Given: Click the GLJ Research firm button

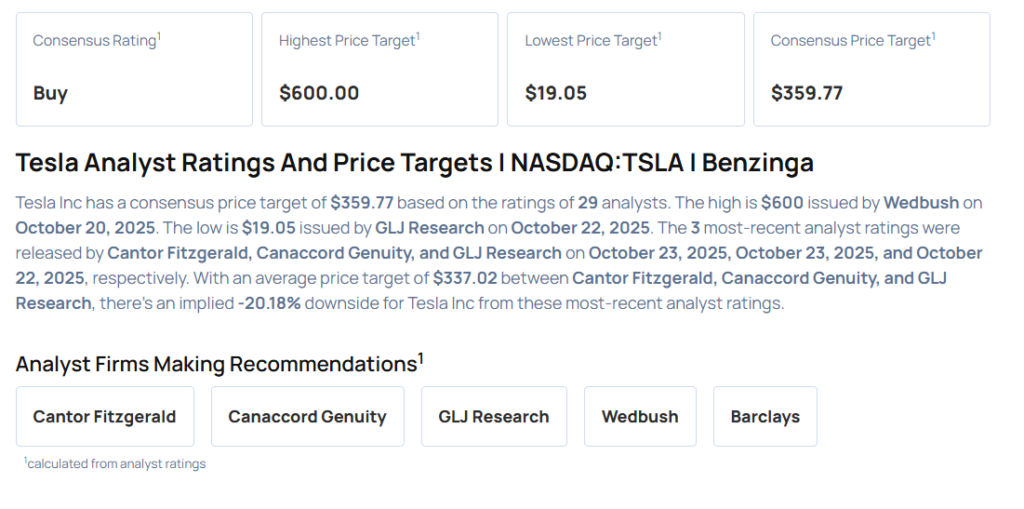Looking at the screenshot, I should 494,416.
